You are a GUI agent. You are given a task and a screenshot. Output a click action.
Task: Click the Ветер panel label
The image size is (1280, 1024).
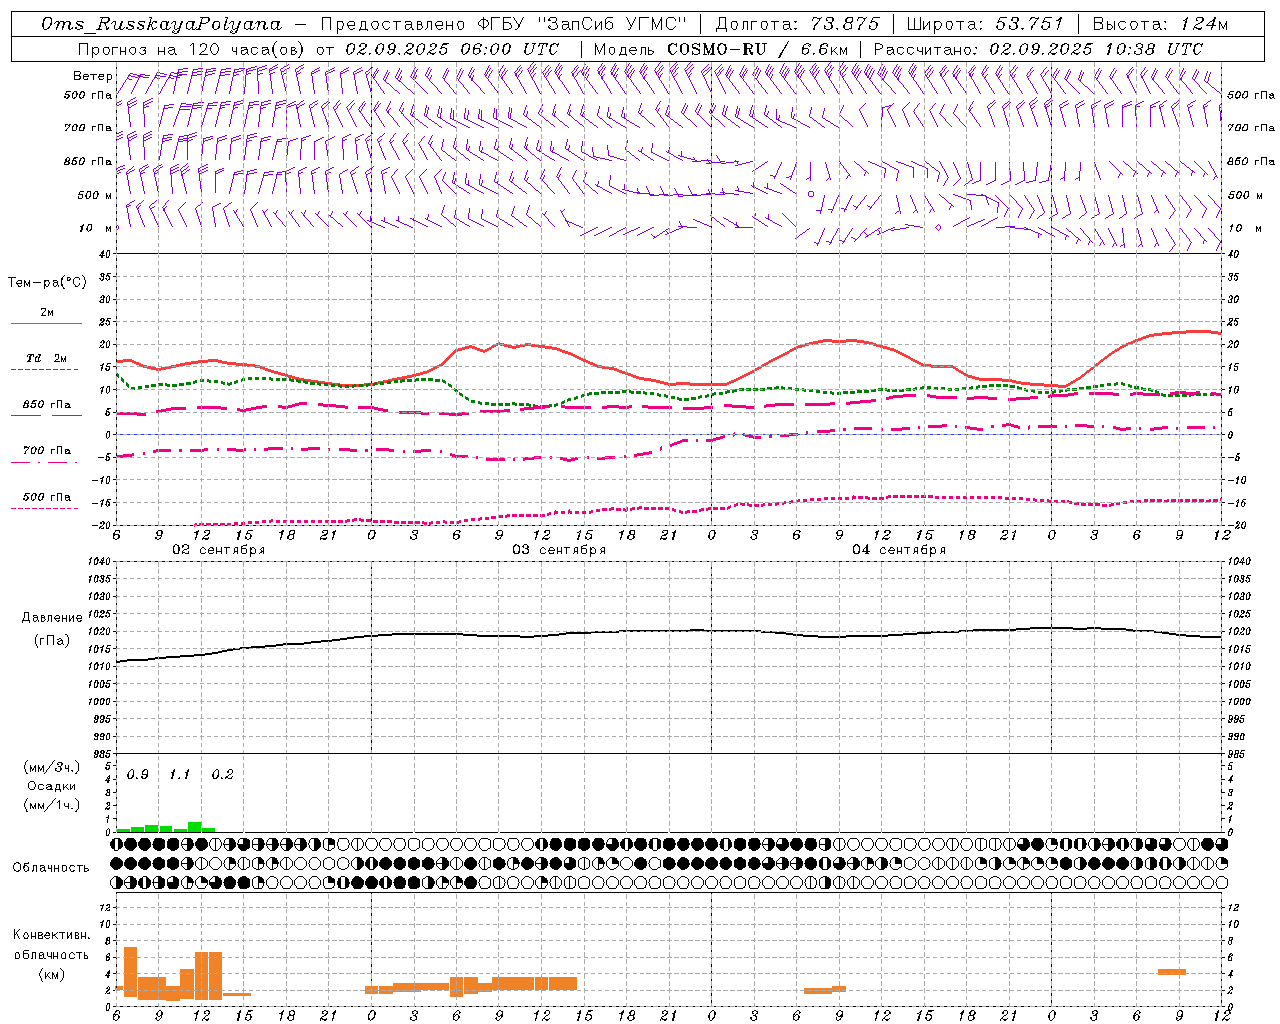click(x=93, y=76)
